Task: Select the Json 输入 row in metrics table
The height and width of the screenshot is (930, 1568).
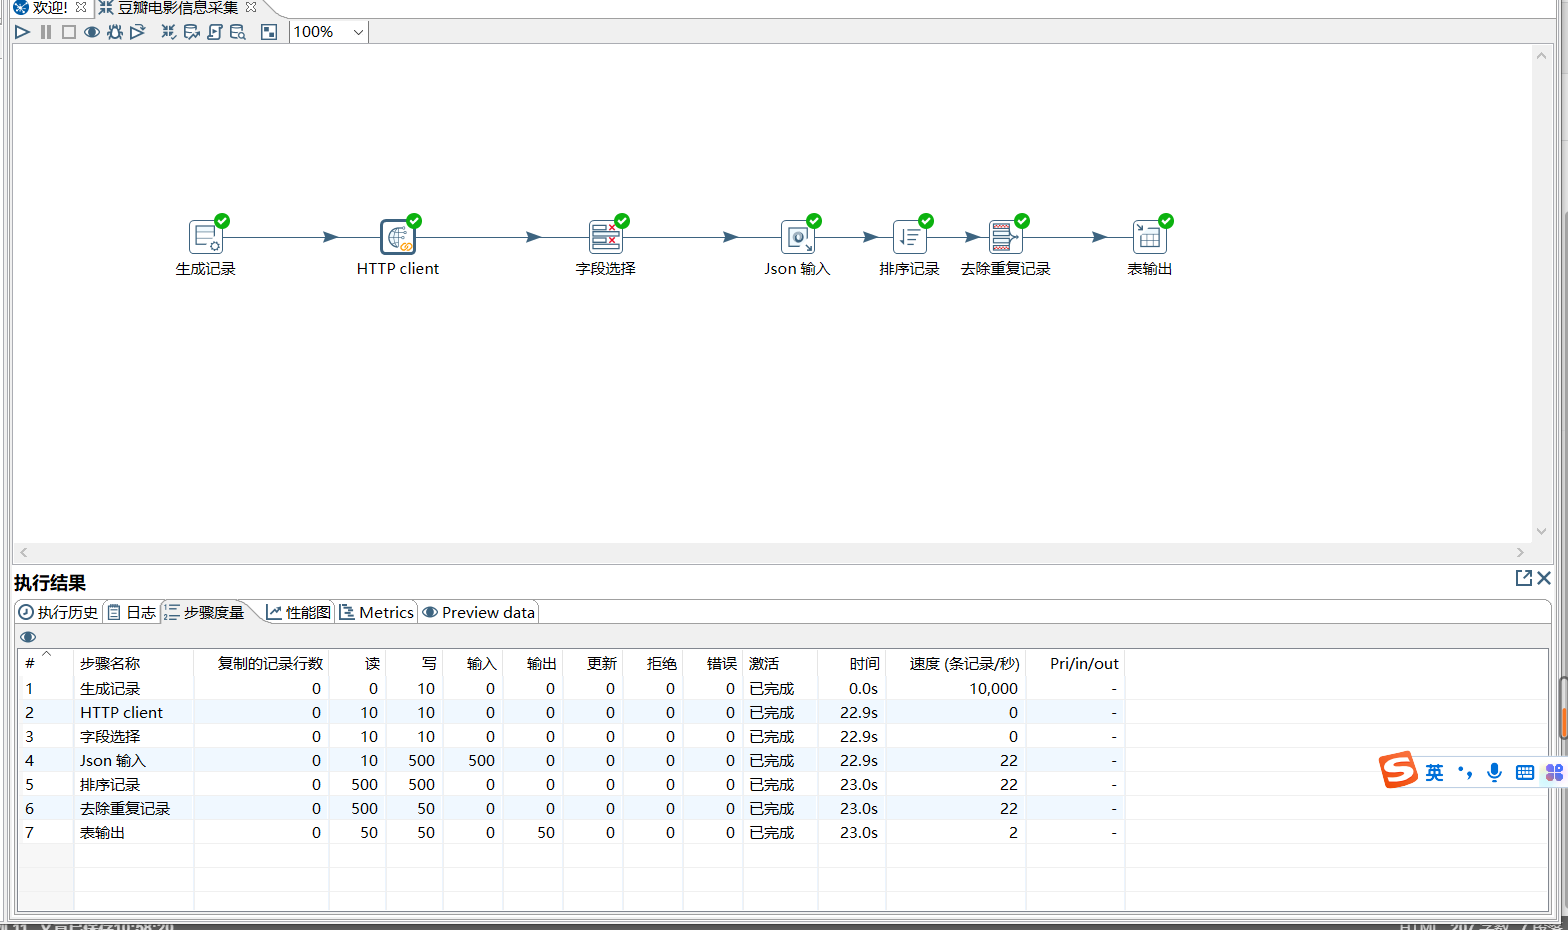Action: click(571, 760)
